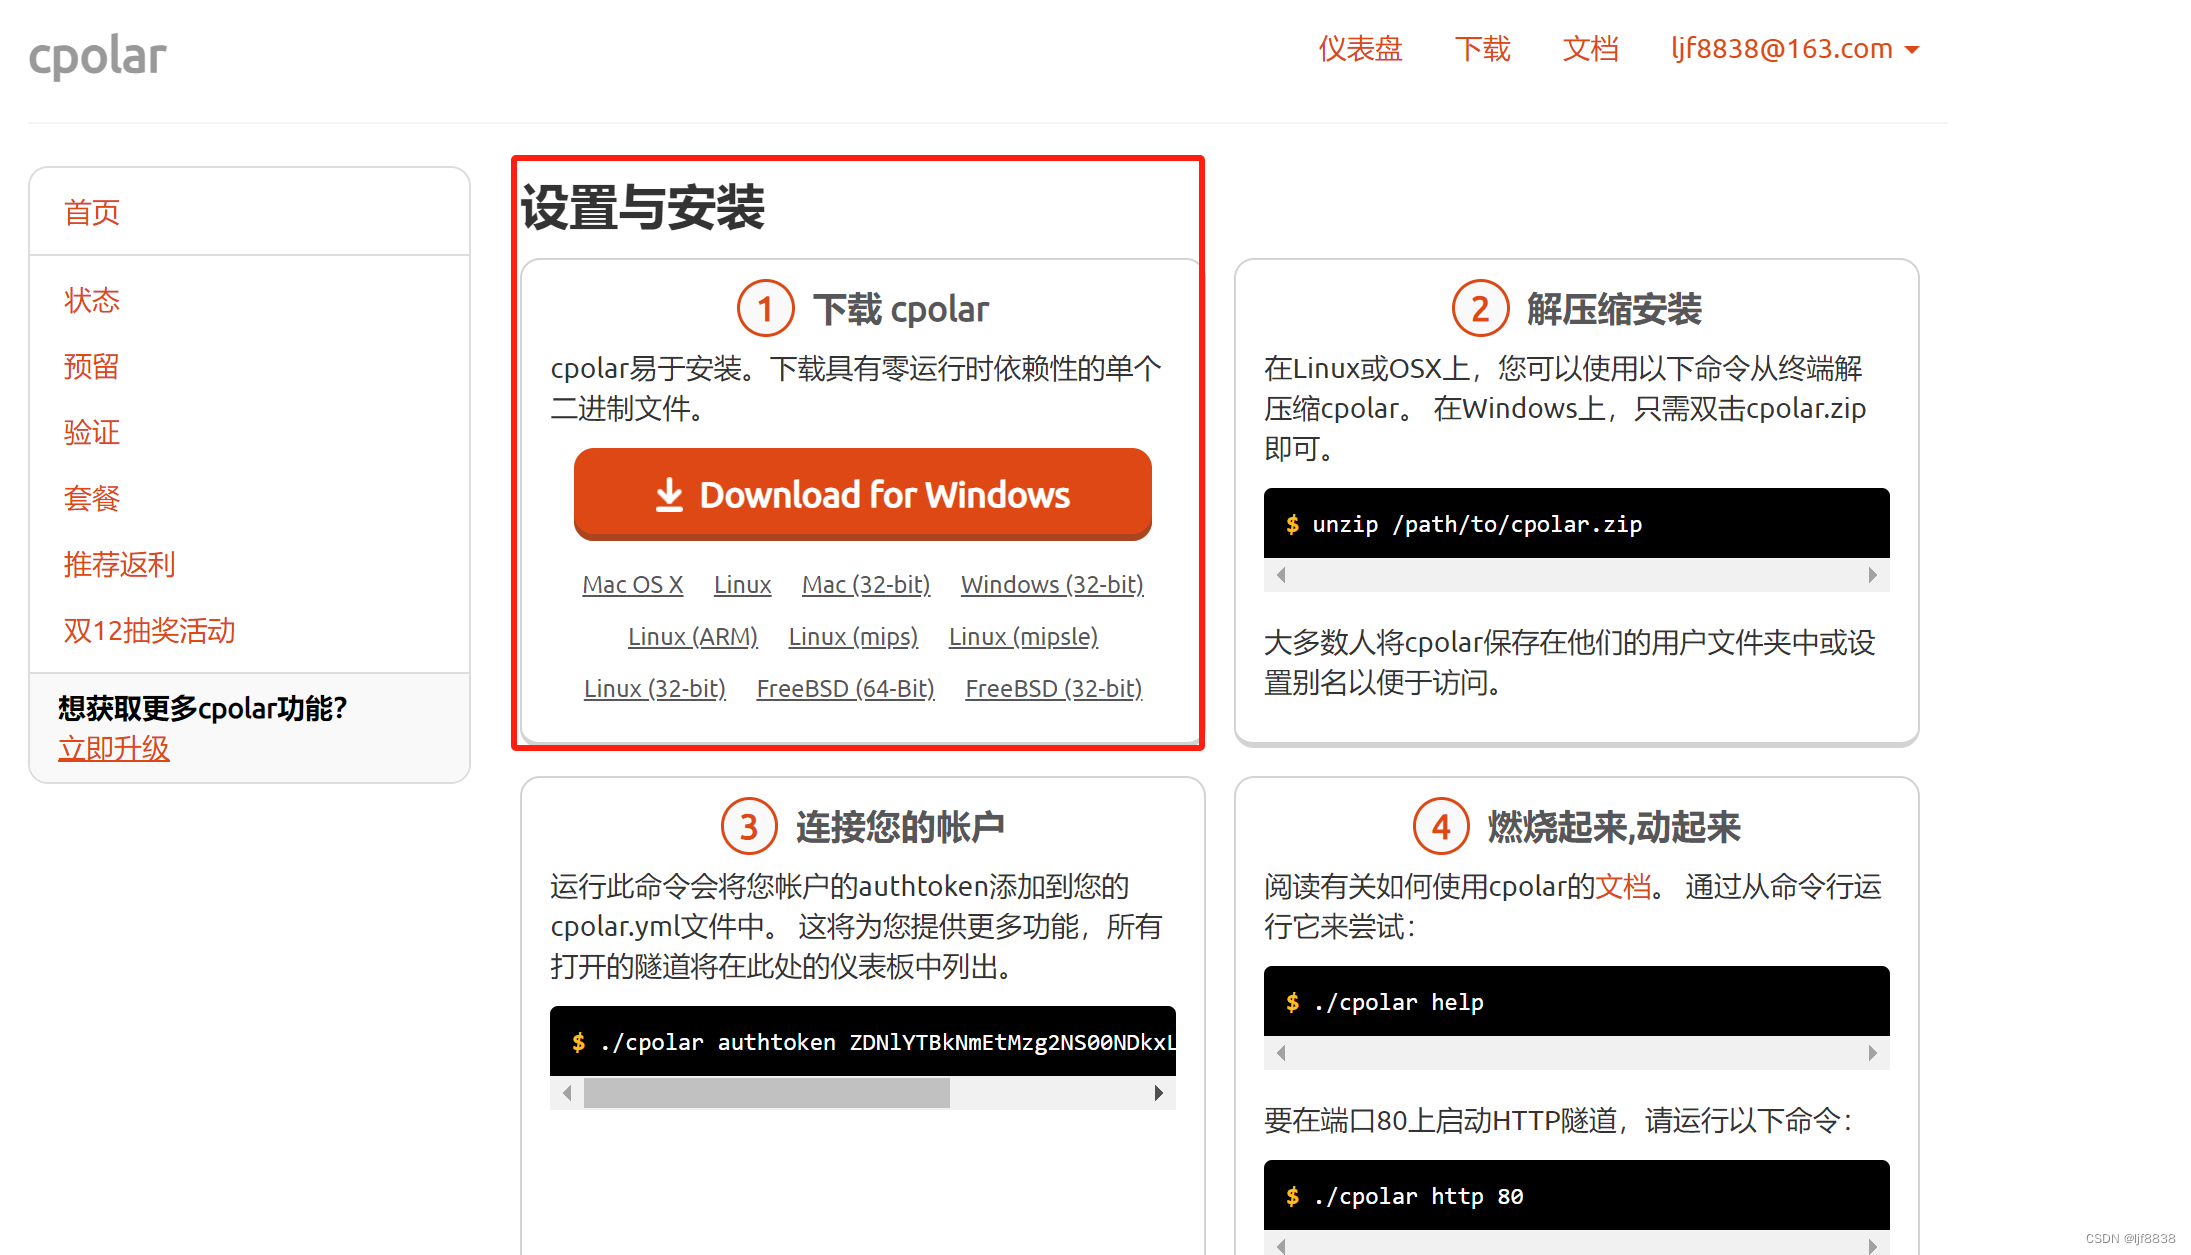Choose Linux (ARM) download link
Viewport: 2191px width, 1255px height.
pyautogui.click(x=692, y=636)
